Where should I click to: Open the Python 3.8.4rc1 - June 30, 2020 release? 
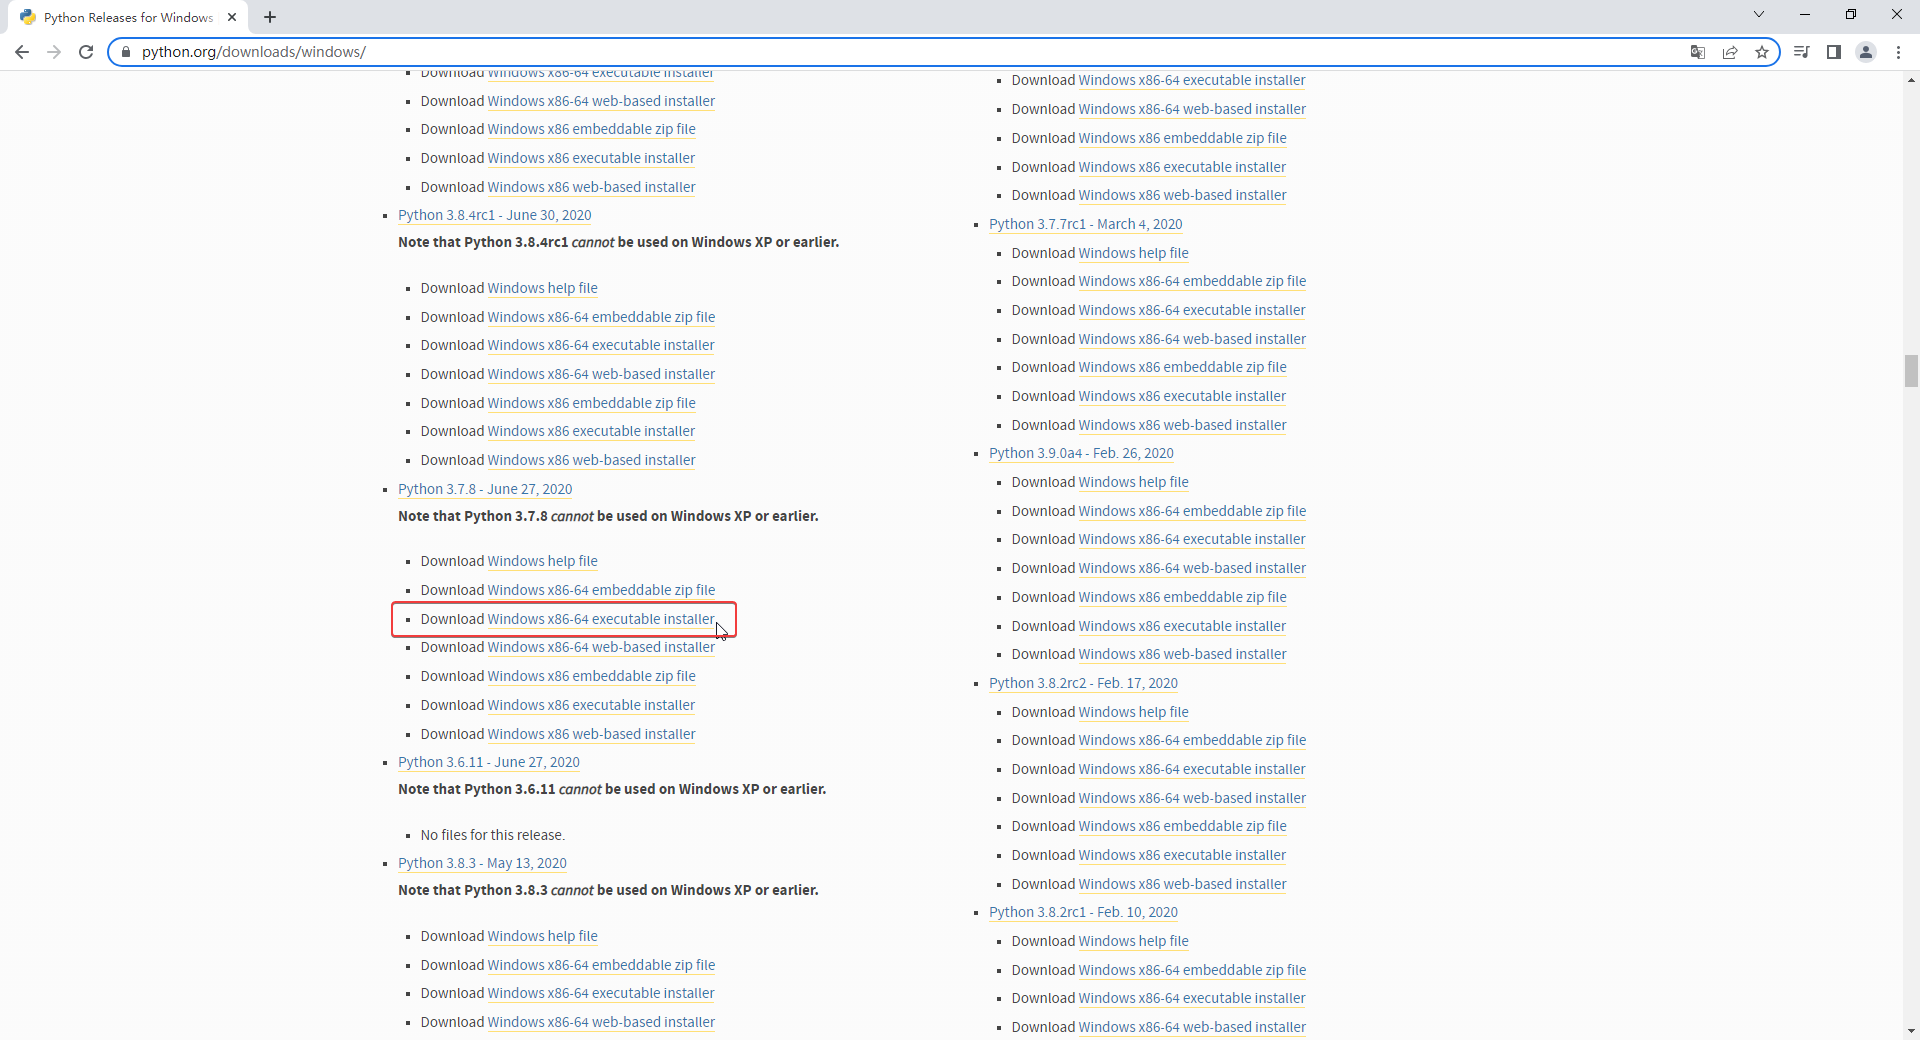[x=494, y=215]
